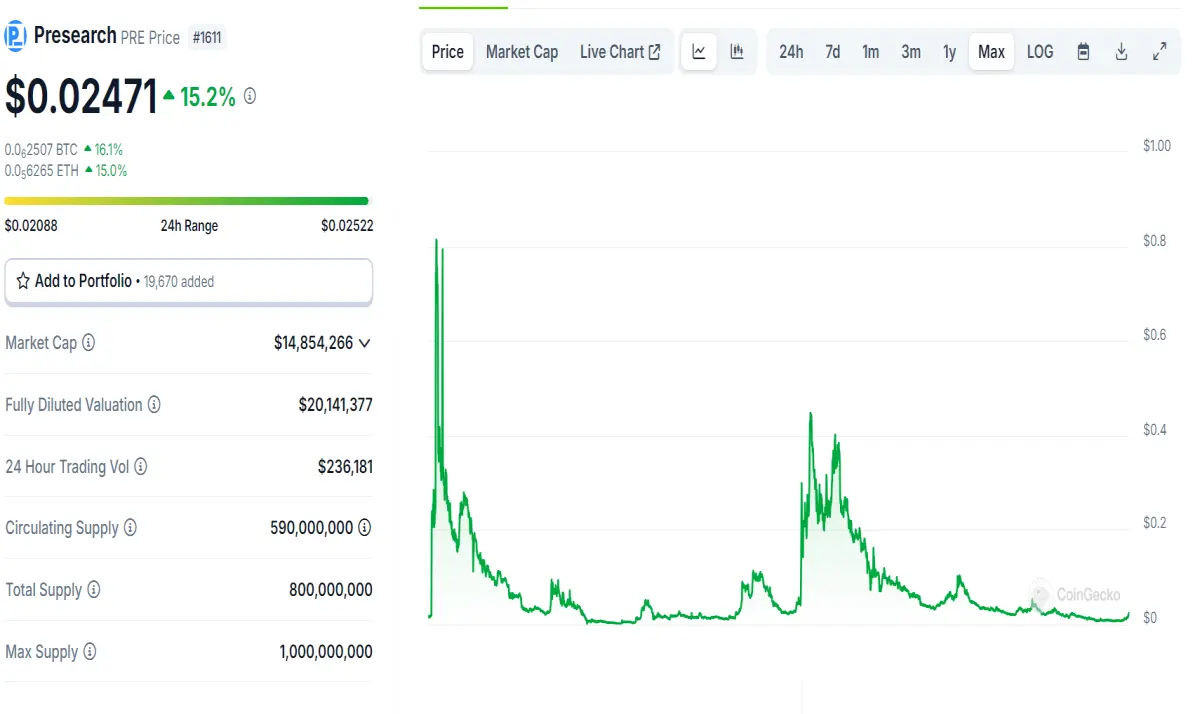Show 24 Hour Trading Vol info icon

141,467
